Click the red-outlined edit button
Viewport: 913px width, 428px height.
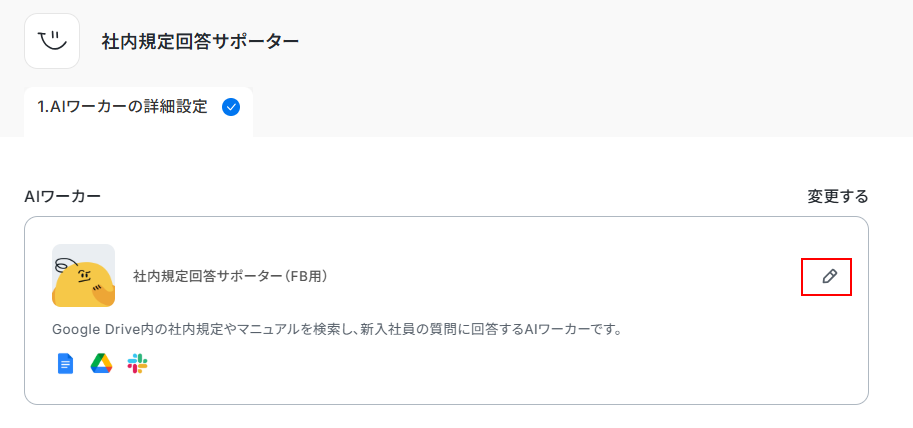(827, 277)
